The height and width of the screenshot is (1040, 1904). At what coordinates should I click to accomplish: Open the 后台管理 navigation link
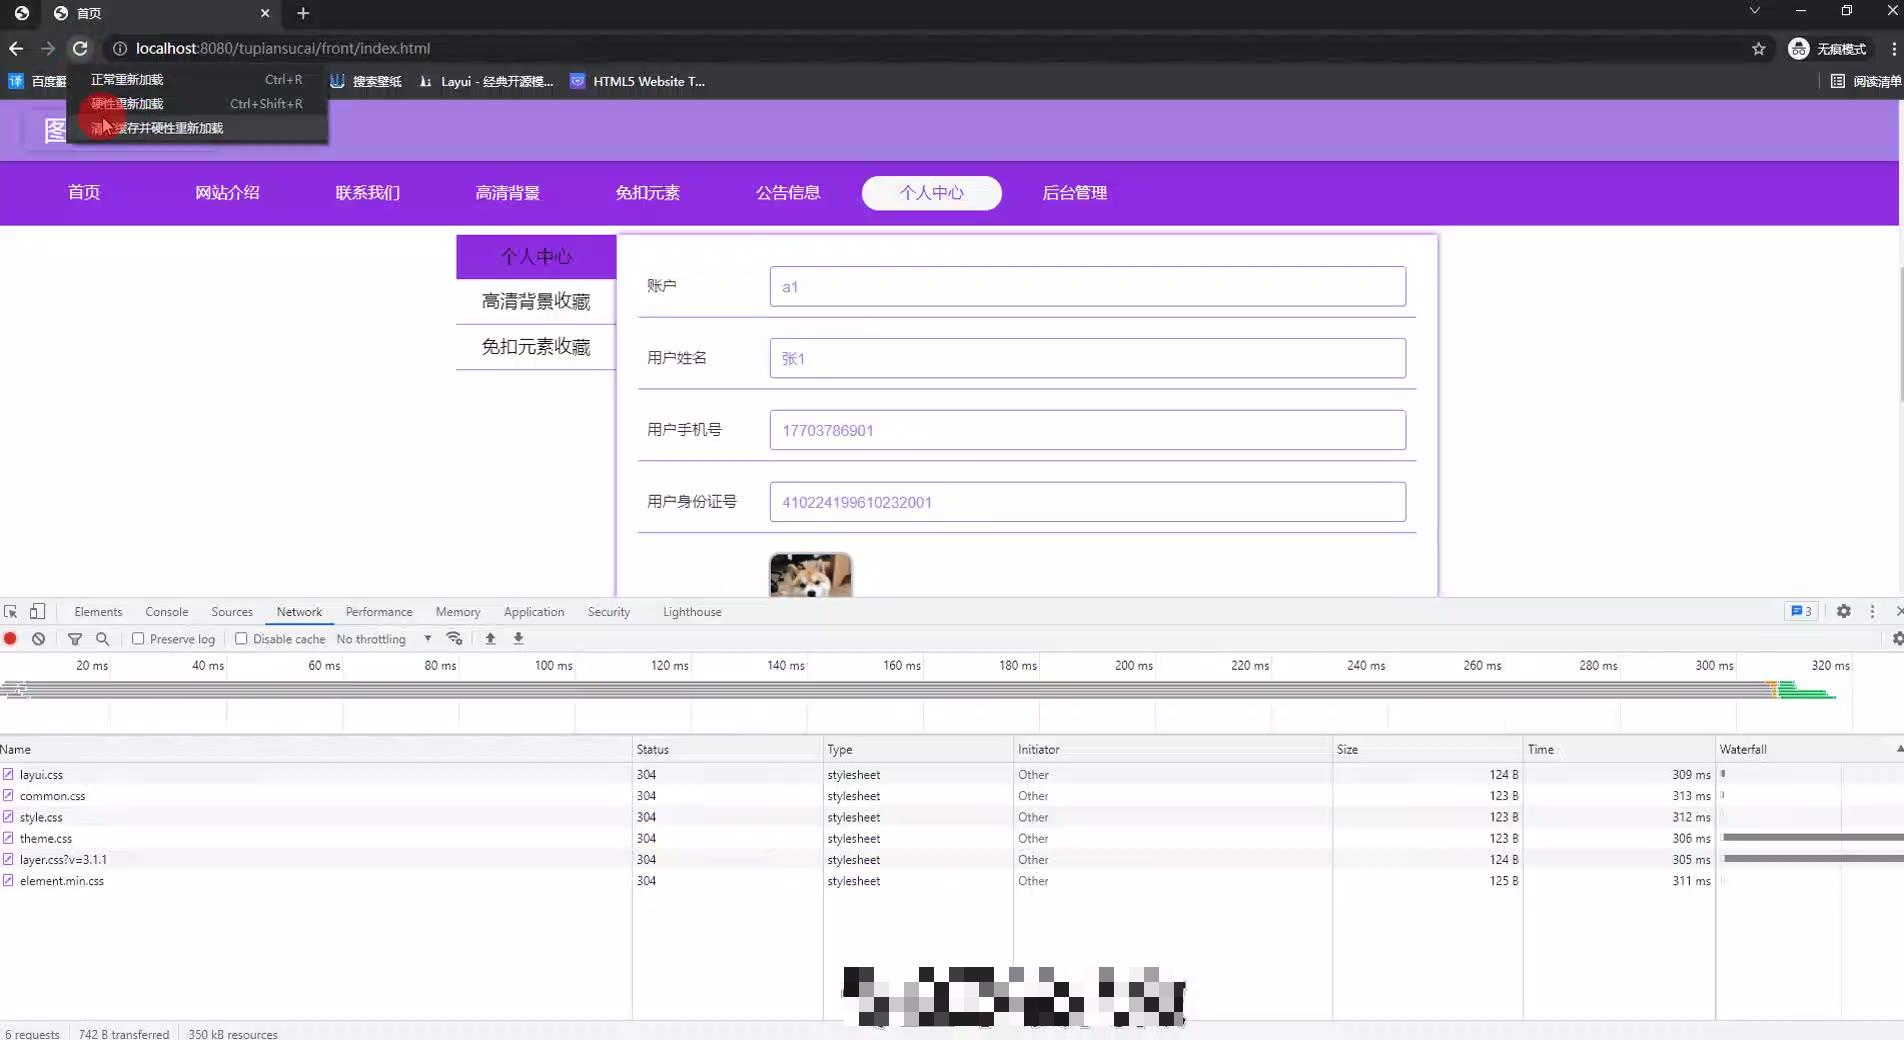1075,193
